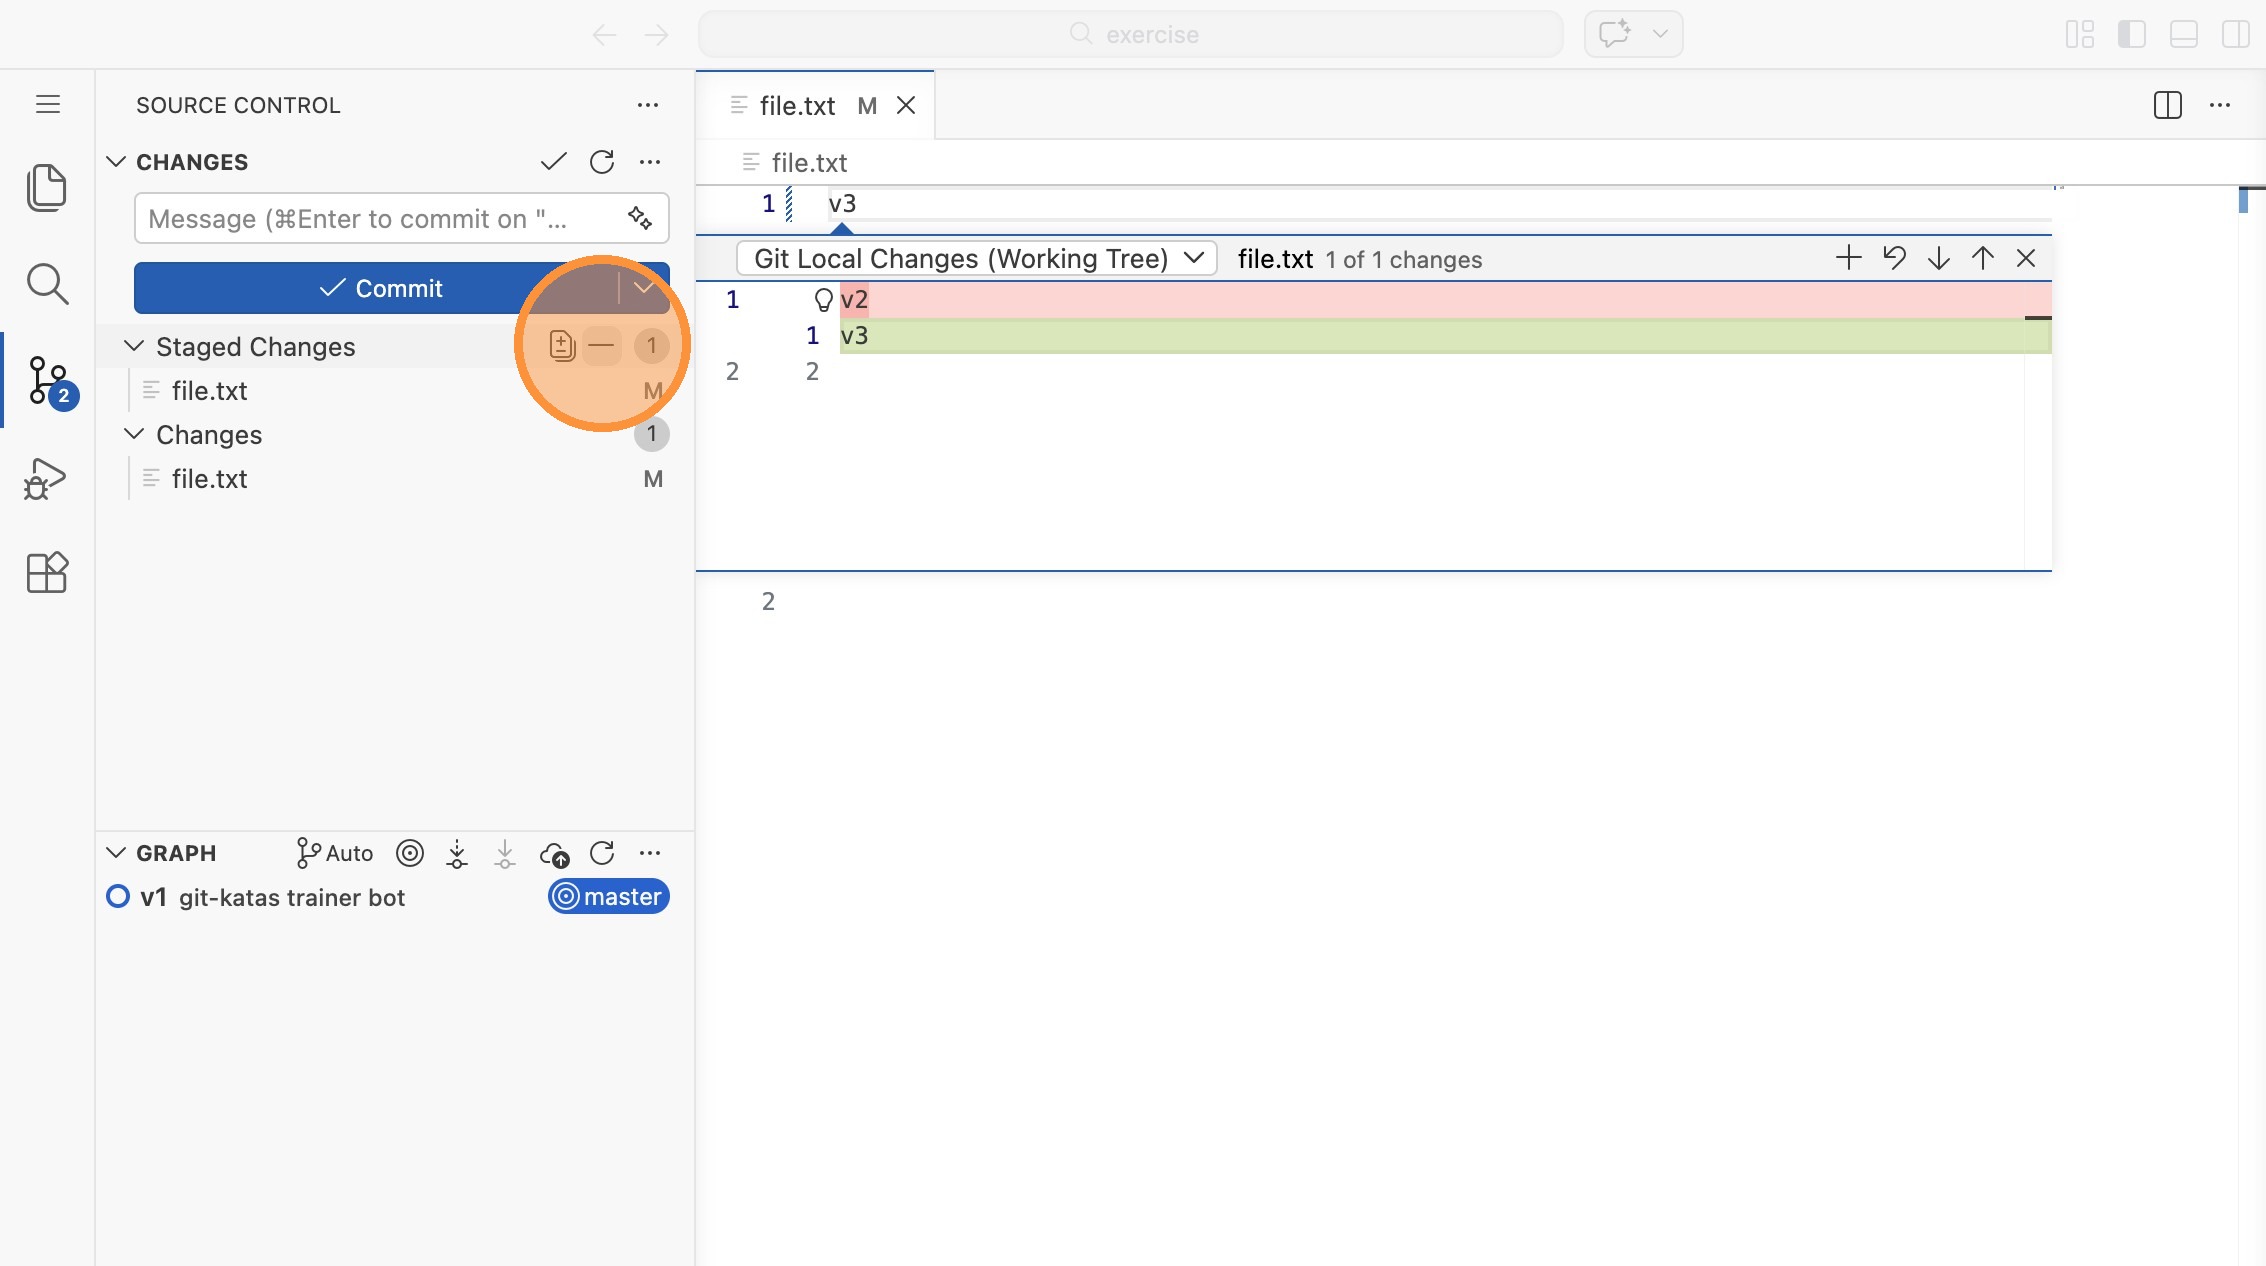Open the hamburger application menu

48,104
